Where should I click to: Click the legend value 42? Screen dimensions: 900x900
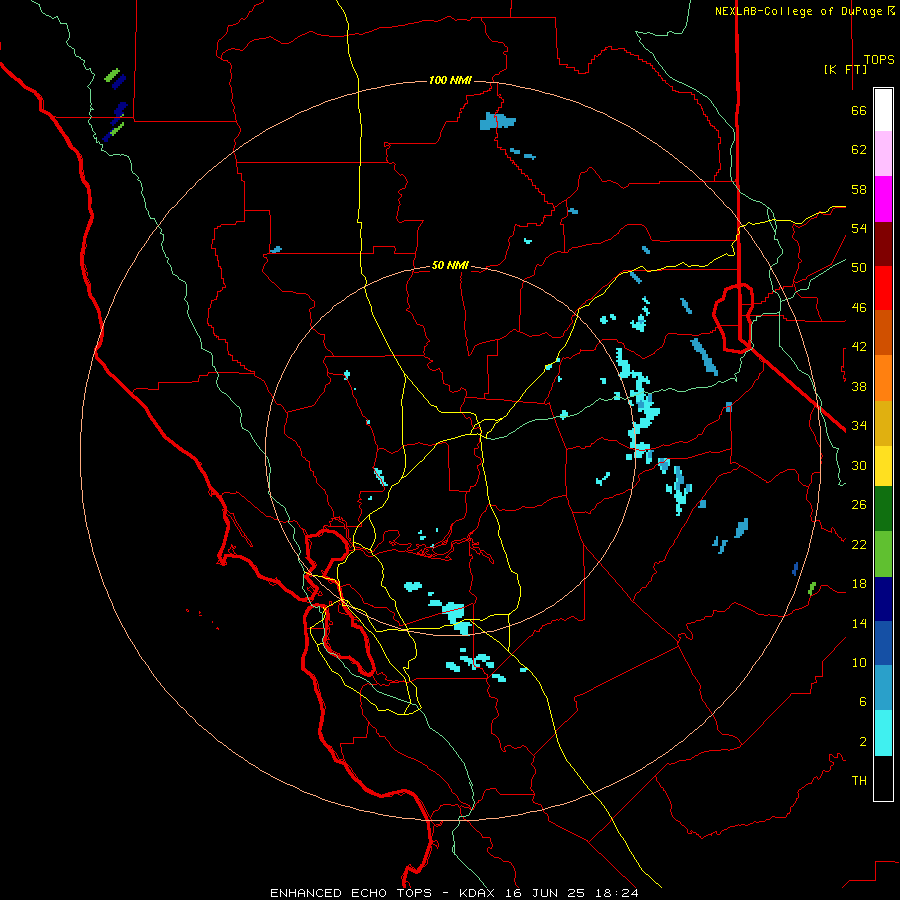pyautogui.click(x=859, y=347)
